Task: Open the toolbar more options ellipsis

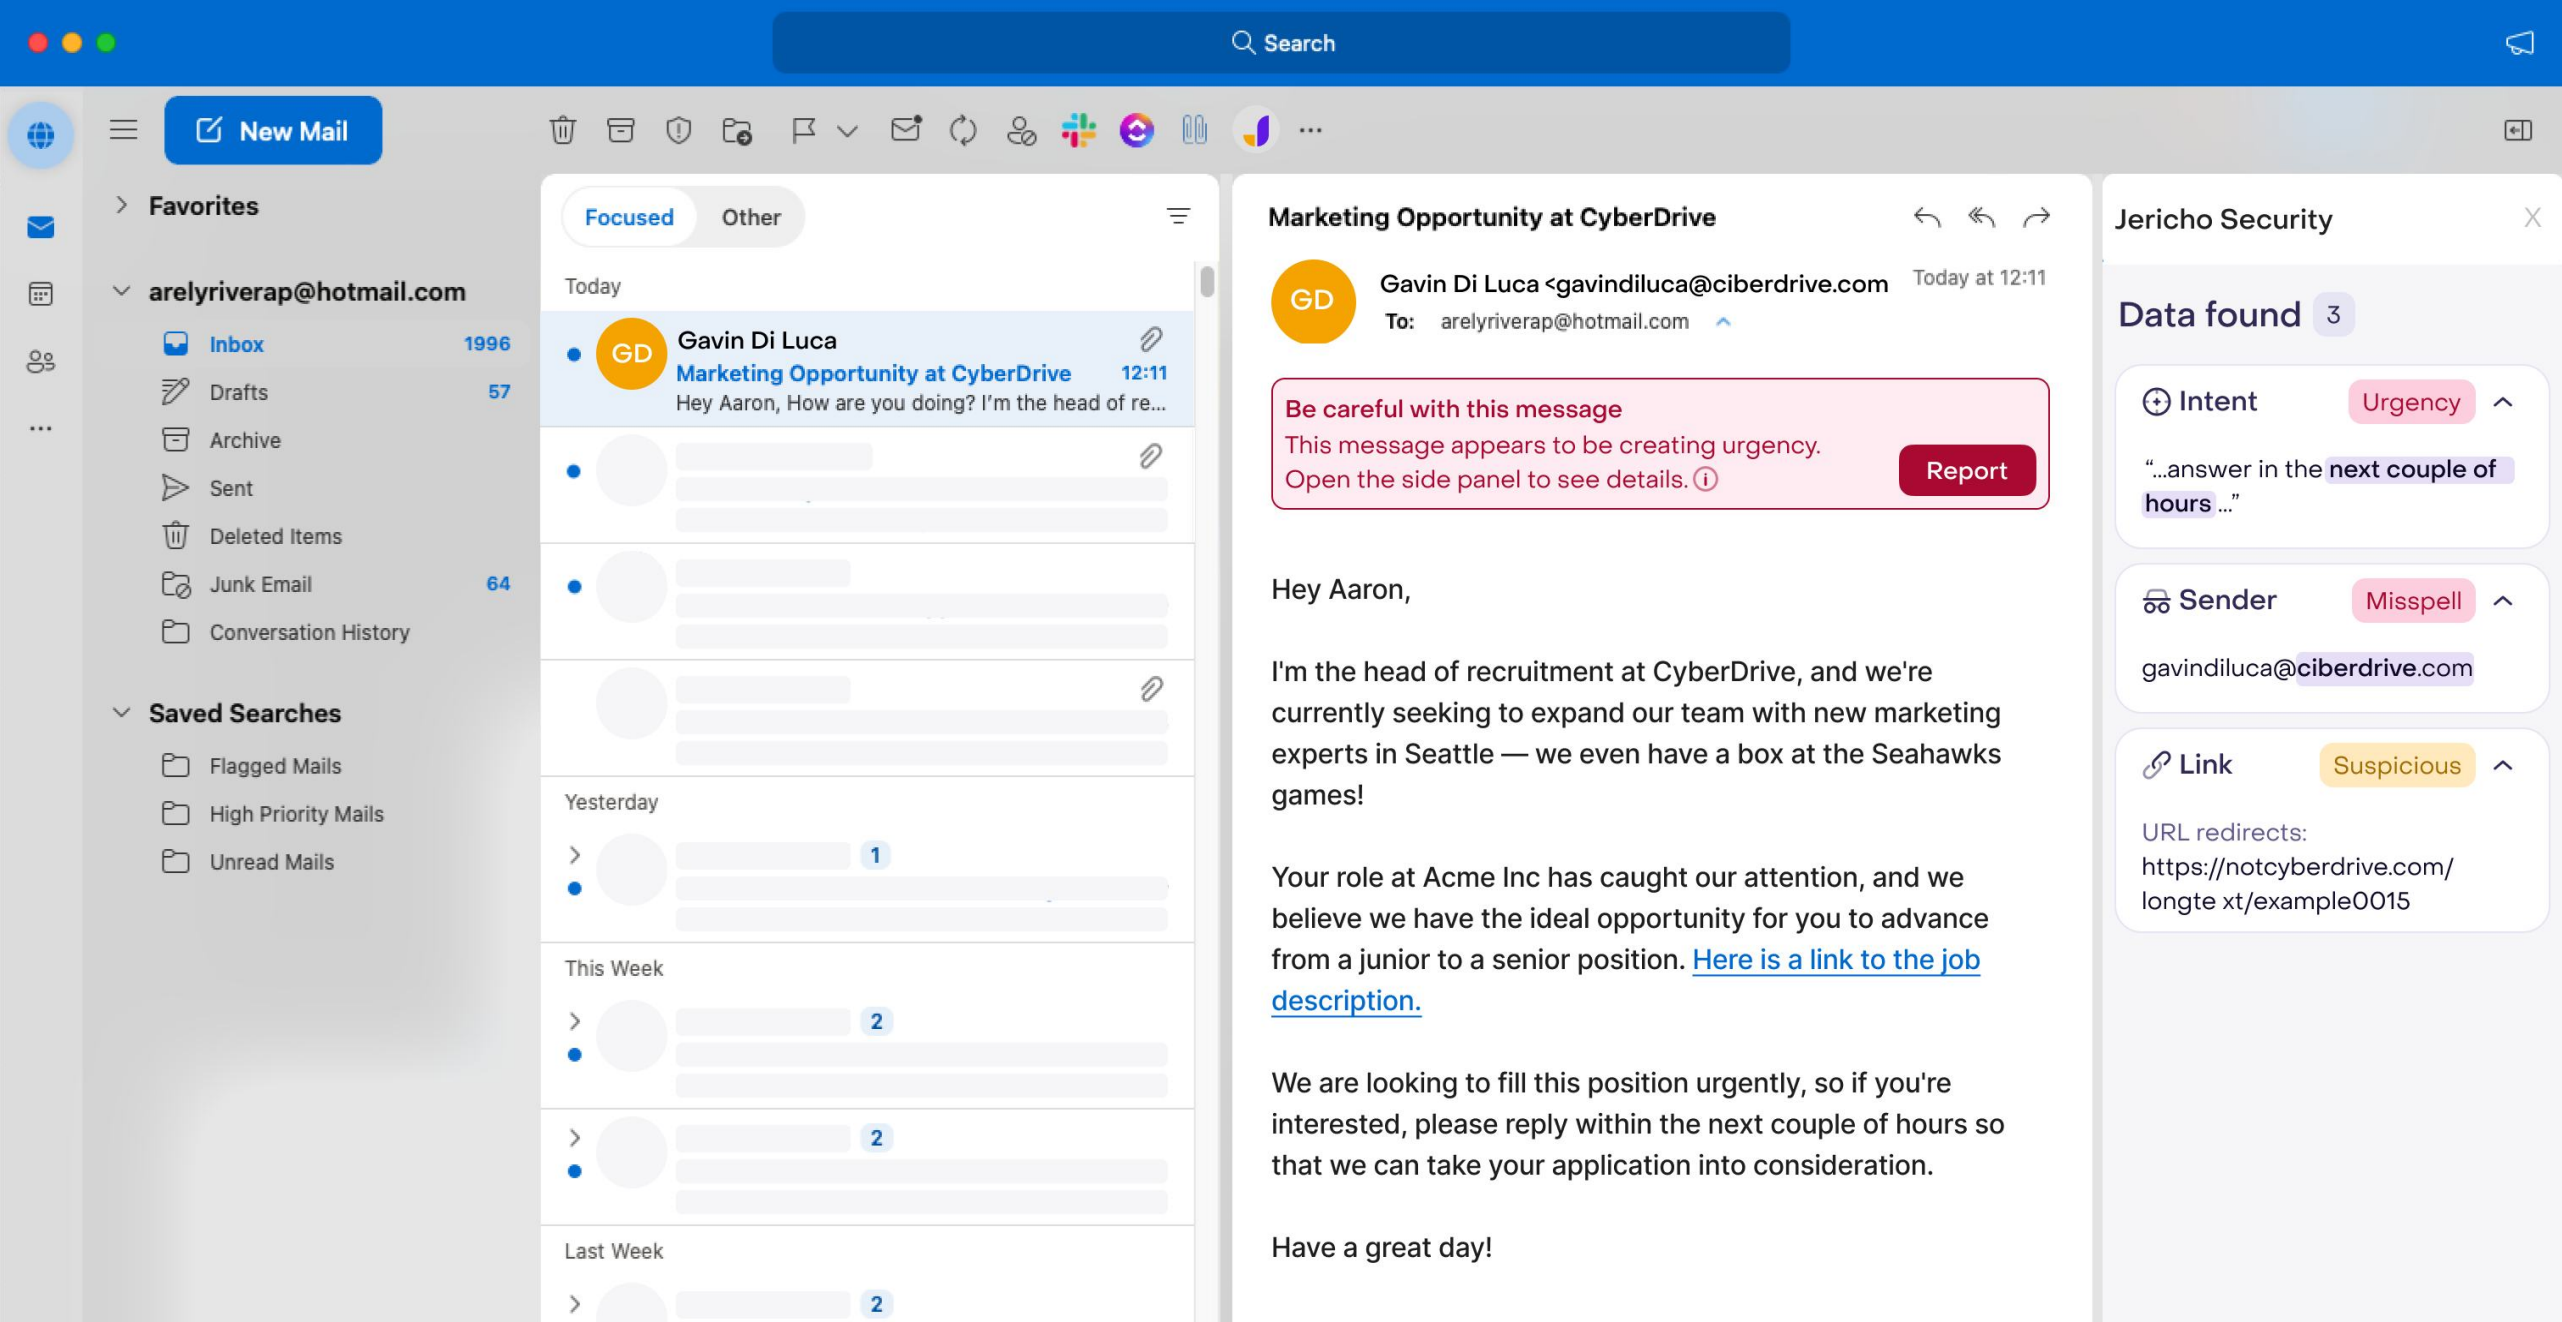Action: pos(1310,130)
